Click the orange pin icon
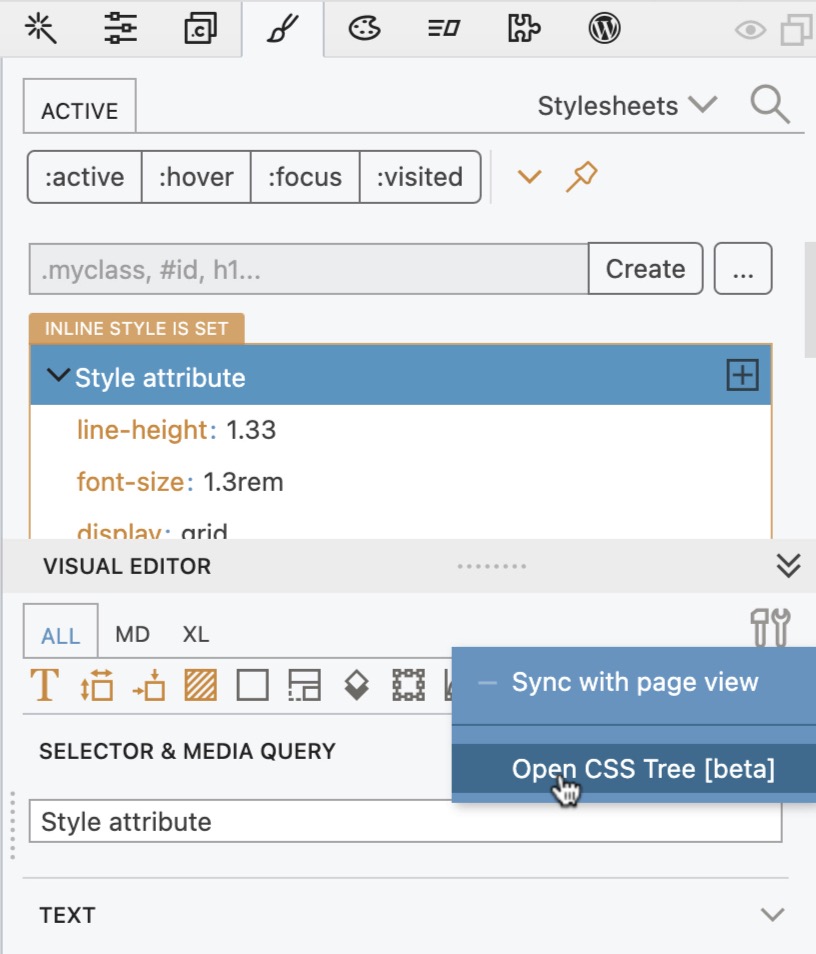This screenshot has height=954, width=816. click(582, 177)
